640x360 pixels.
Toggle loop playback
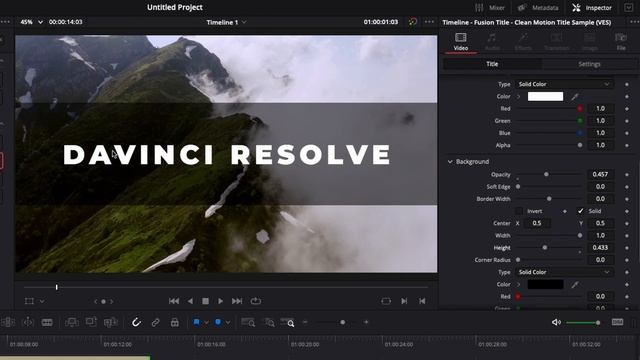[x=256, y=301]
